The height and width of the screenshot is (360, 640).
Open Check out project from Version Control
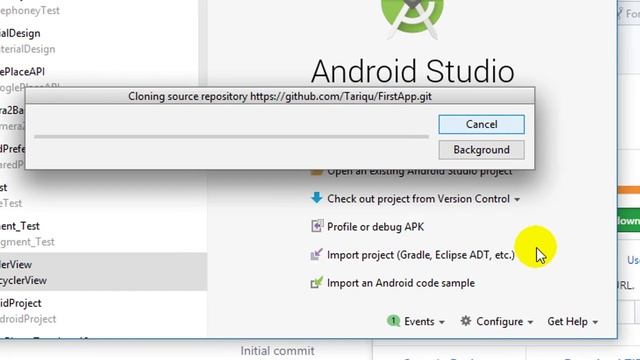click(418, 199)
